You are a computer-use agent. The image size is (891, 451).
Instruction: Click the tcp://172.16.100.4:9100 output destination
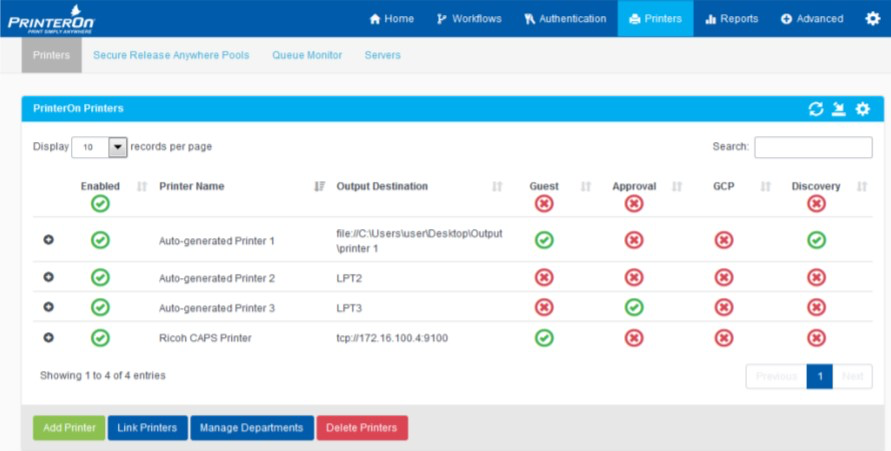click(392, 338)
